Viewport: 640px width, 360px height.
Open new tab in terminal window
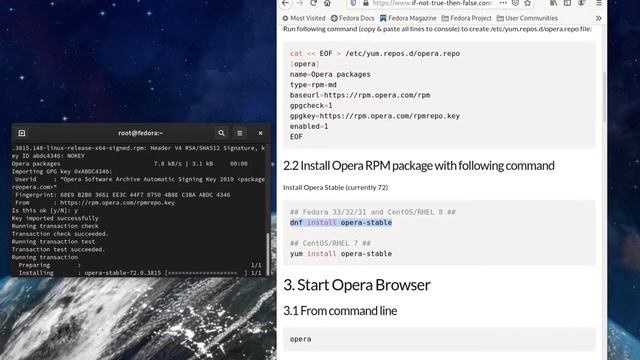tap(22, 133)
